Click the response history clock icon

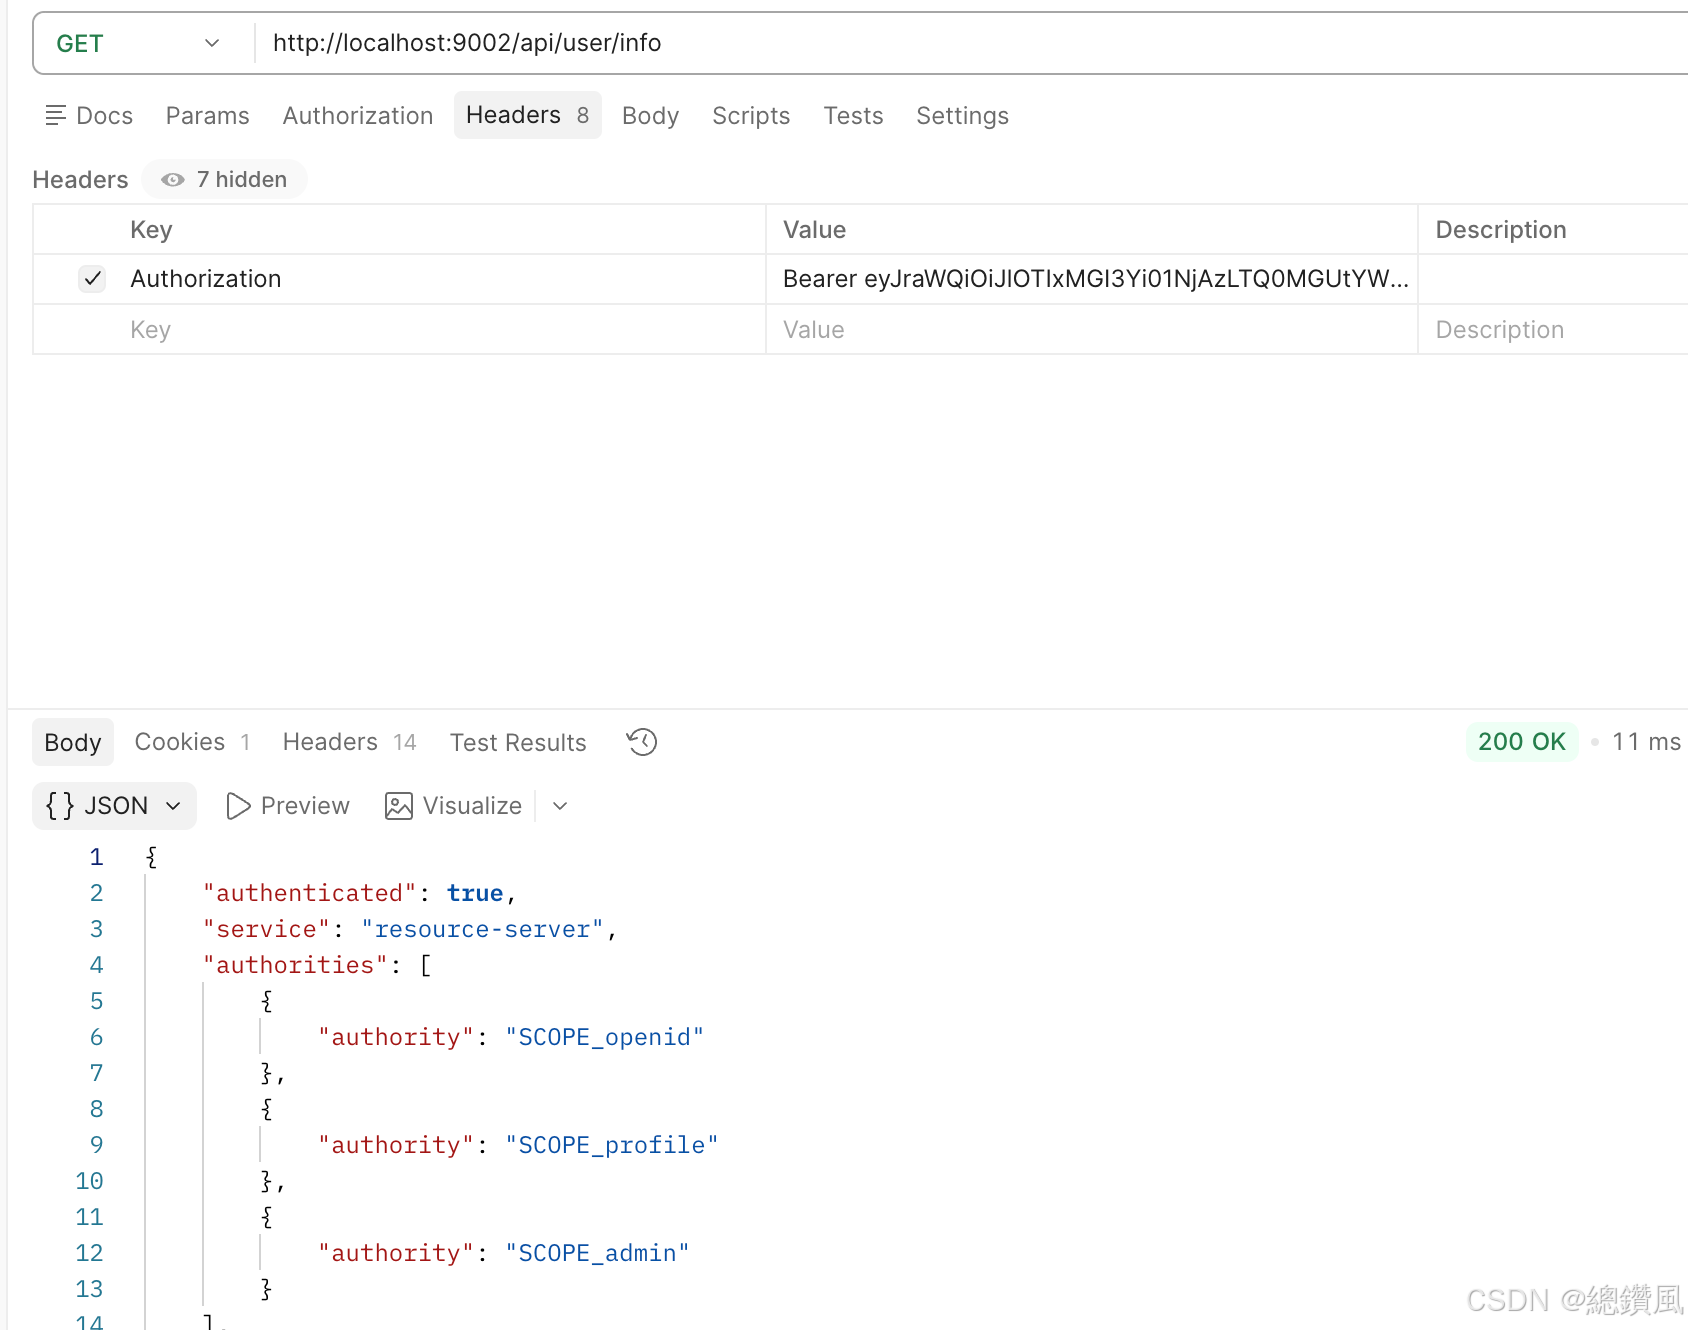(x=642, y=742)
